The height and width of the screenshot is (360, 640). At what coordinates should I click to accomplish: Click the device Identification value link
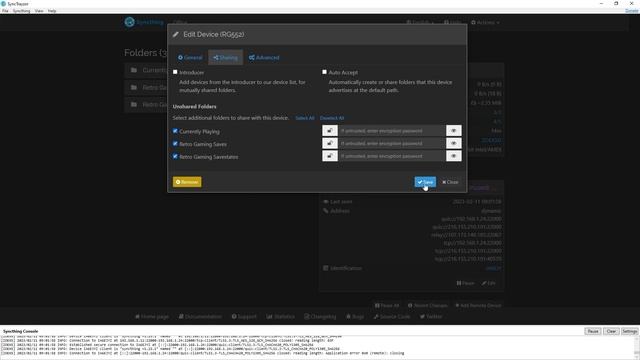[x=493, y=268]
